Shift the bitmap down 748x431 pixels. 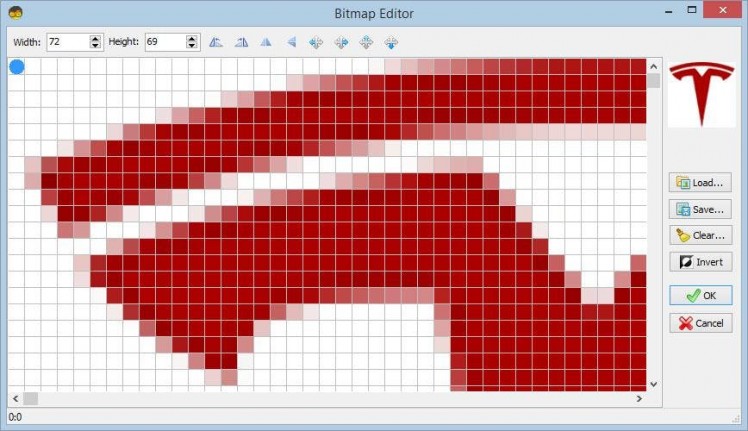(x=391, y=42)
